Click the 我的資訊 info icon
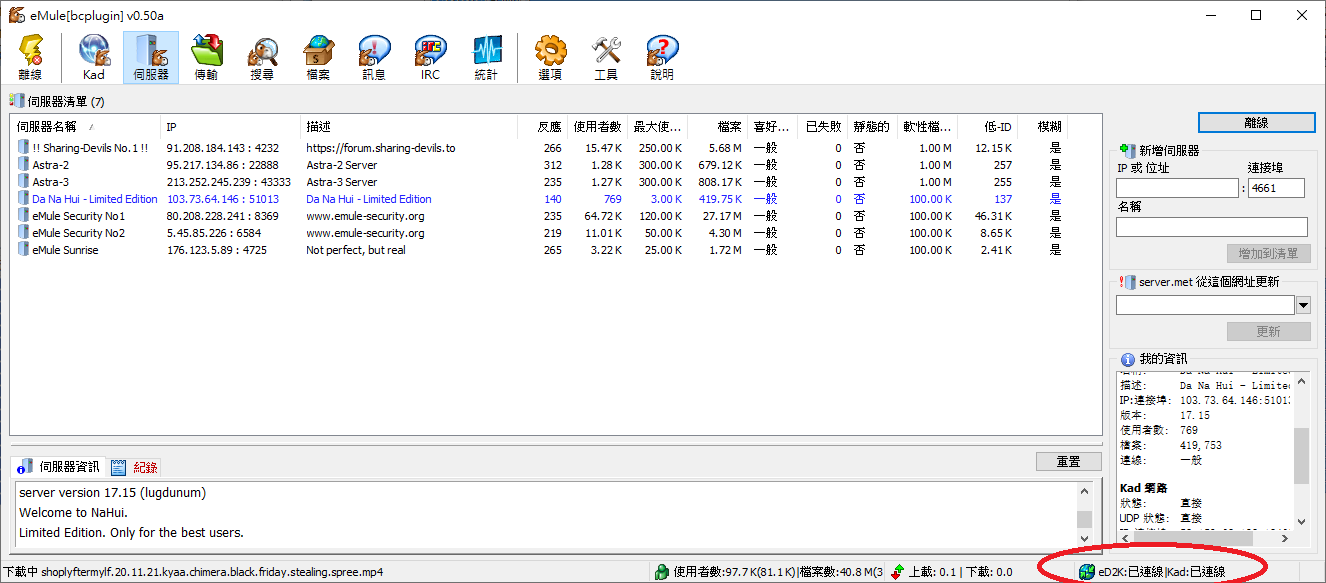 (1127, 359)
